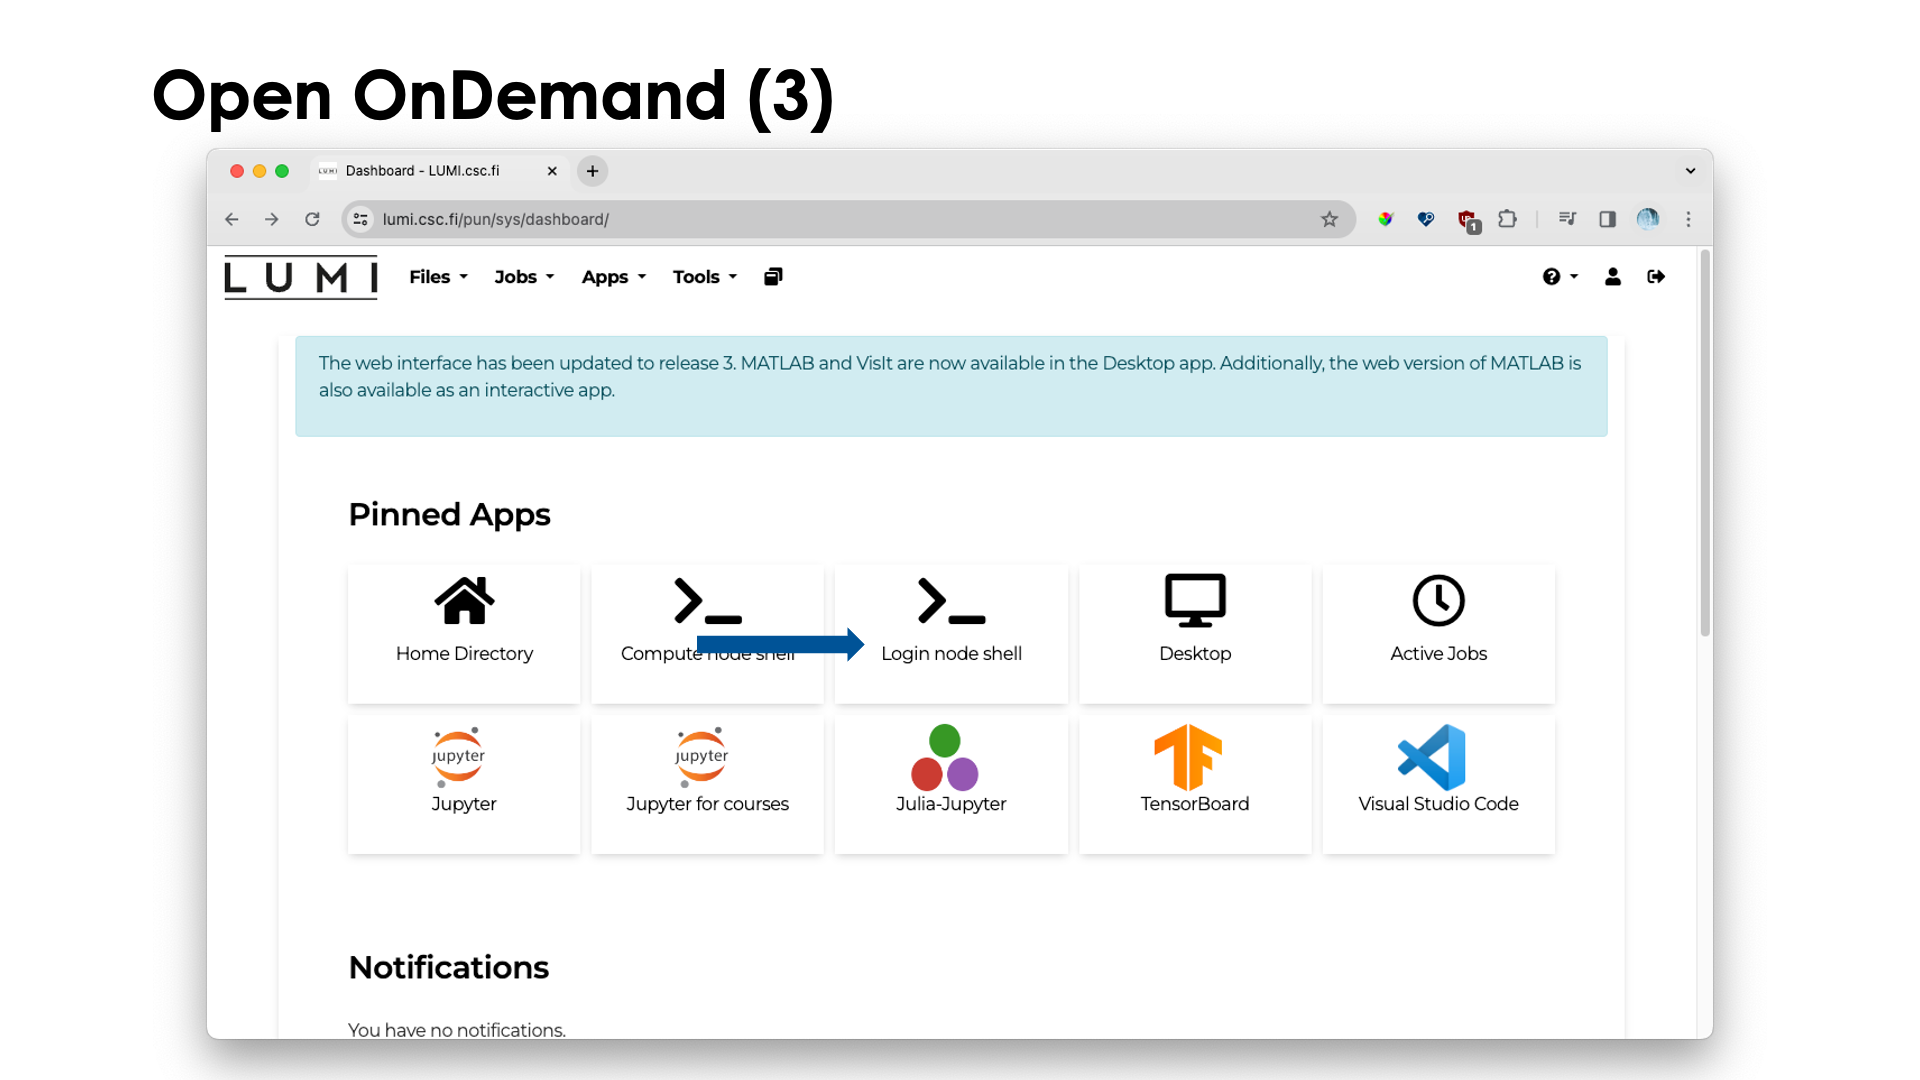Open the browser side panel icon
The width and height of the screenshot is (1920, 1080).
pyautogui.click(x=1607, y=219)
